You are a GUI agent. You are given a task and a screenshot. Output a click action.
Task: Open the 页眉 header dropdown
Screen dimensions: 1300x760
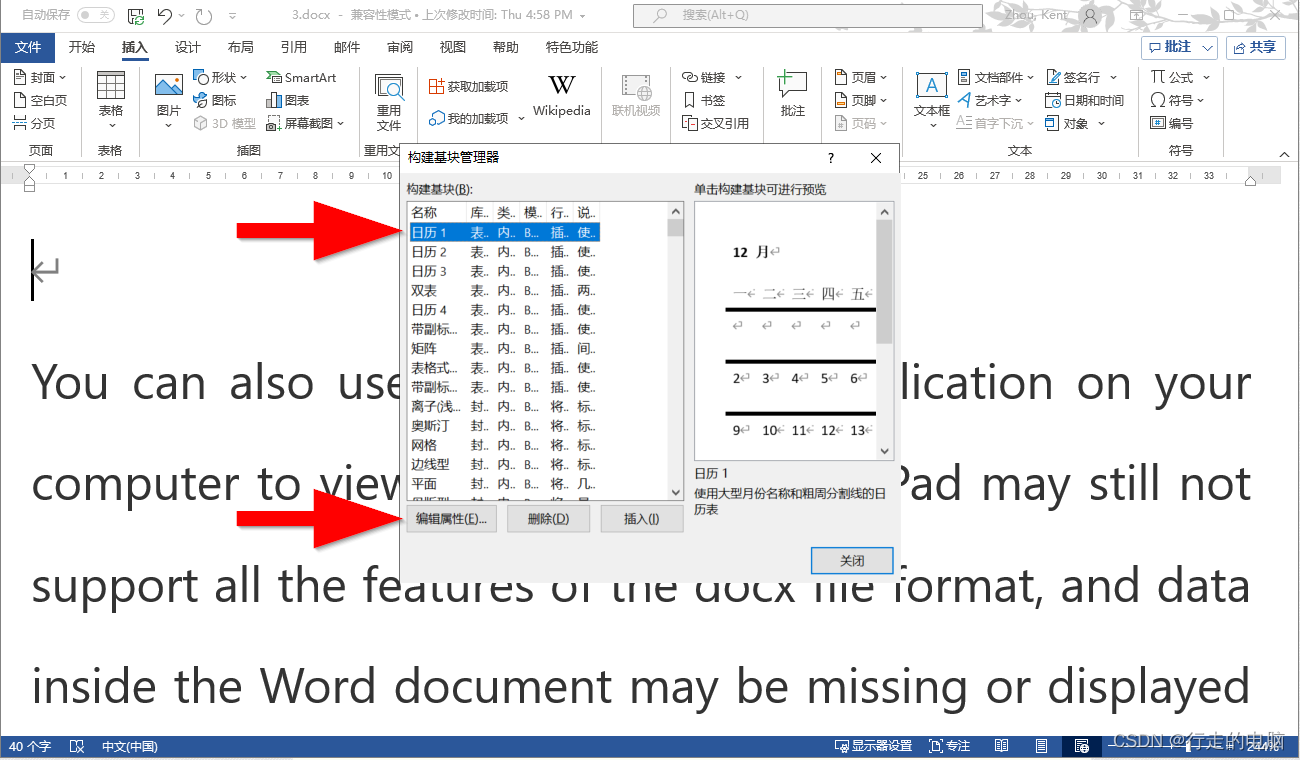tap(861, 77)
